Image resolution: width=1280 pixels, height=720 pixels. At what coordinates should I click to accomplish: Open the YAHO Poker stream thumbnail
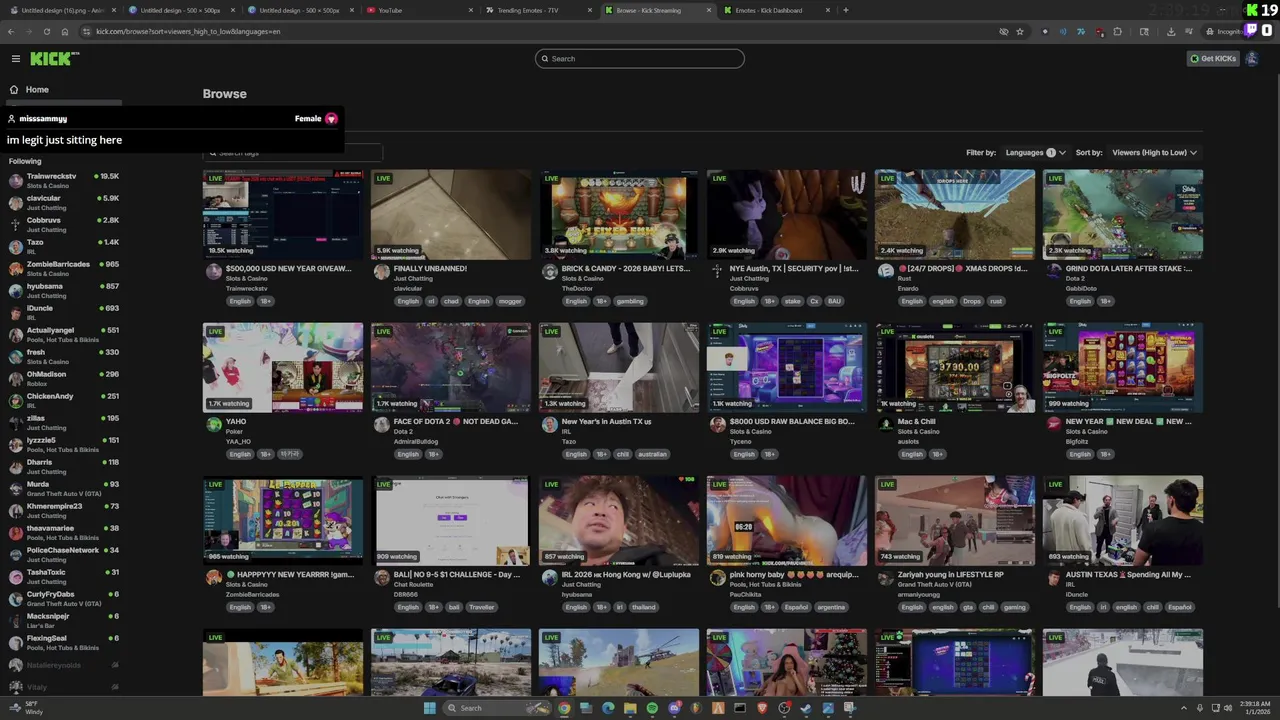pos(283,368)
